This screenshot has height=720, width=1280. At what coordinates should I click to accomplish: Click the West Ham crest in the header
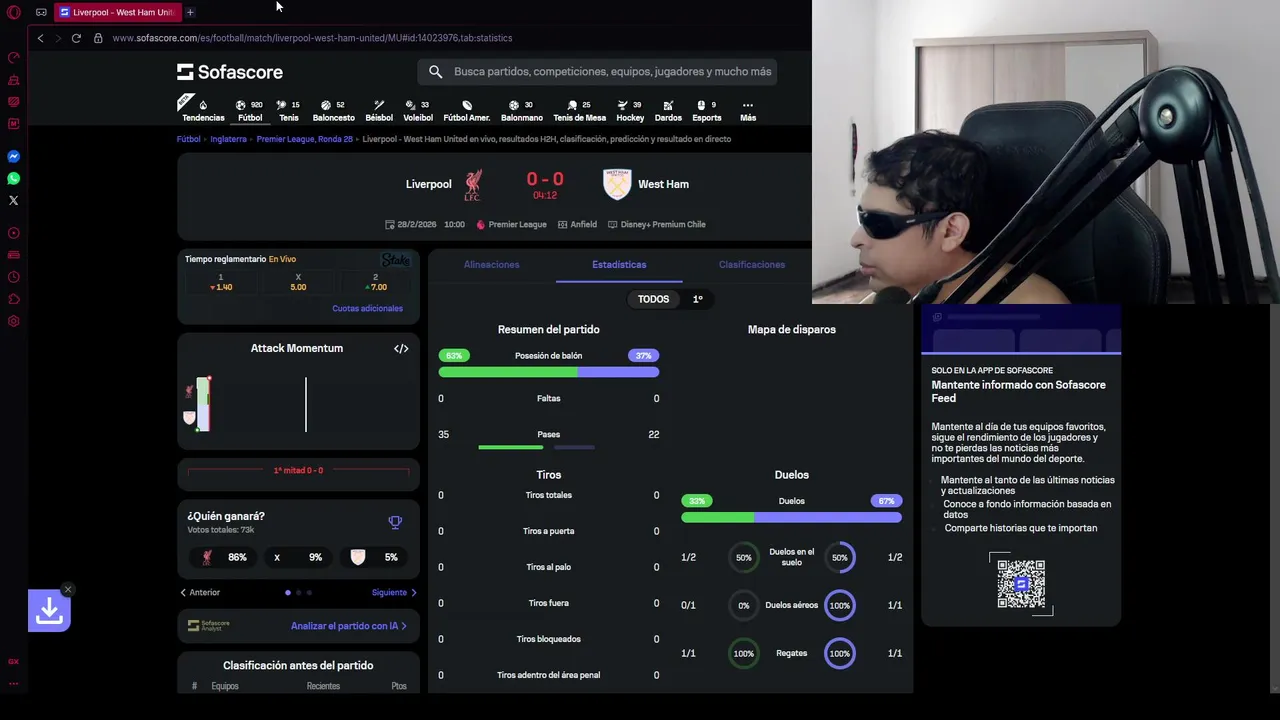(x=617, y=184)
